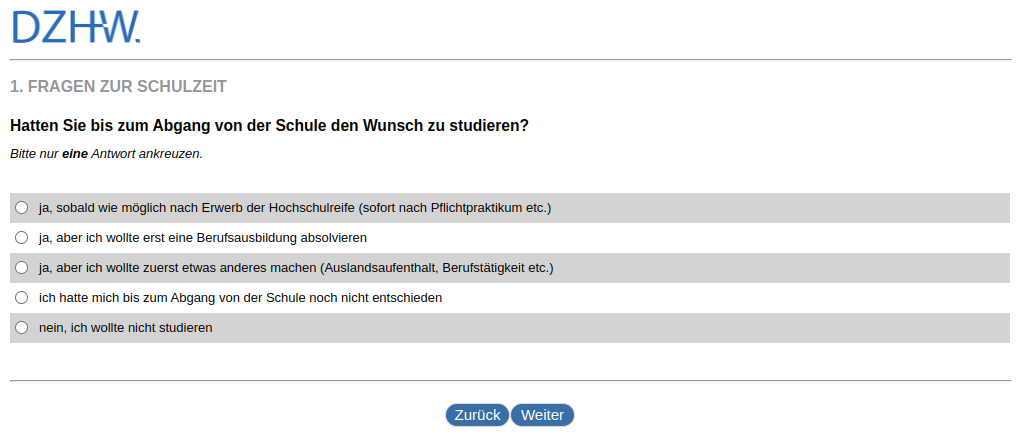Click the bold word 'eine' in the hint
Screen dimensions: 1021x436
point(75,154)
